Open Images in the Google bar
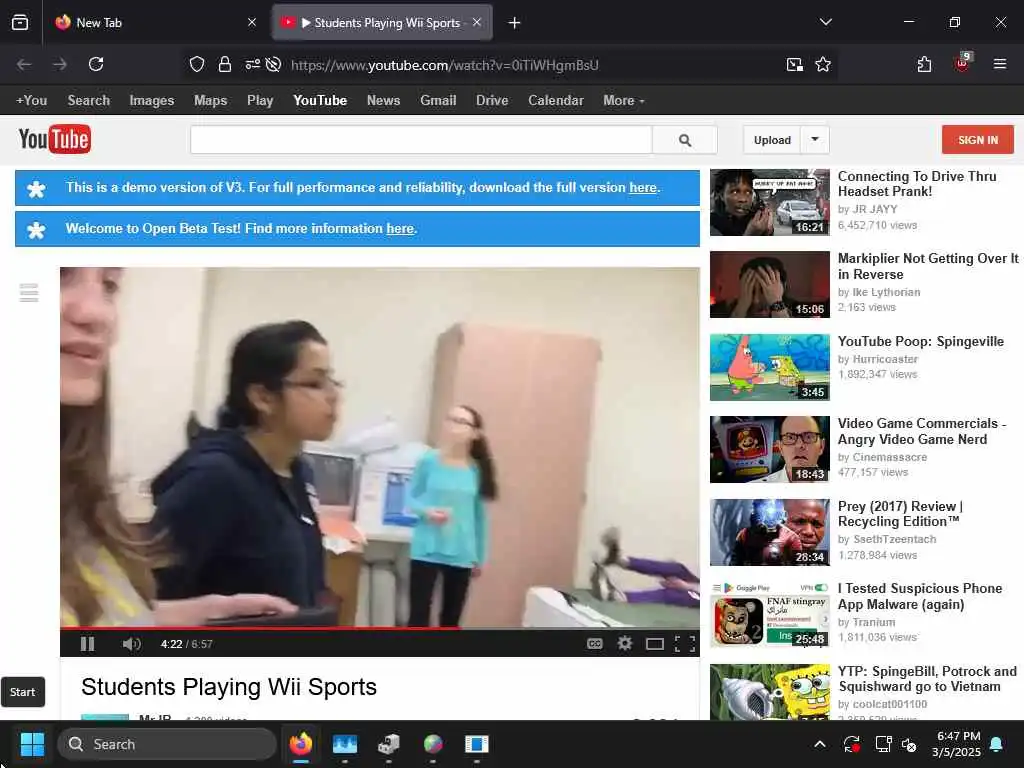The image size is (1024, 768). [x=152, y=101]
